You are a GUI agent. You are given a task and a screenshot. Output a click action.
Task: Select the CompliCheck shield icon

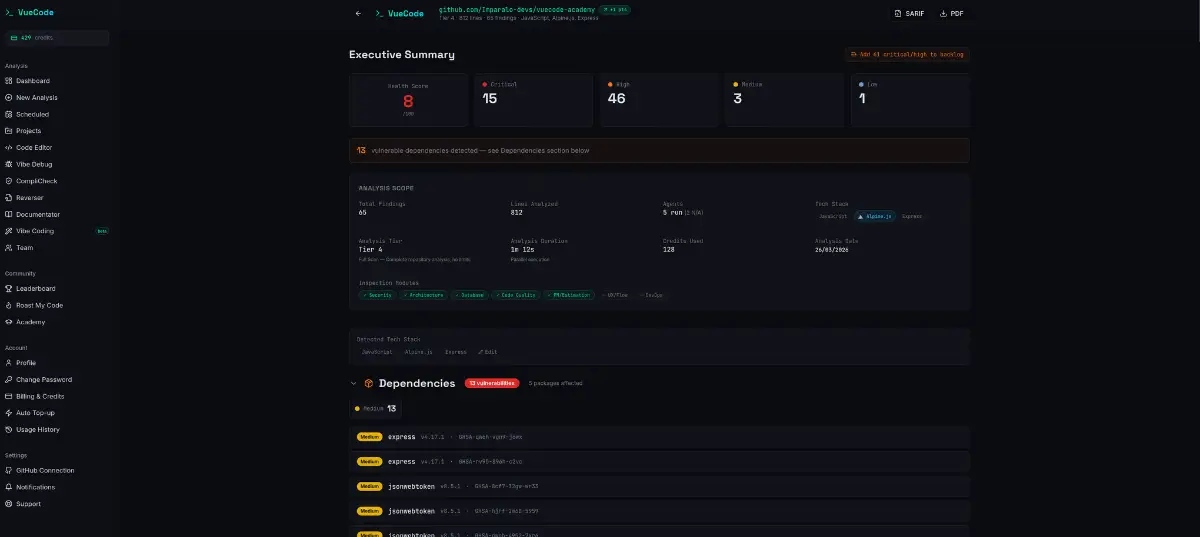coord(9,181)
